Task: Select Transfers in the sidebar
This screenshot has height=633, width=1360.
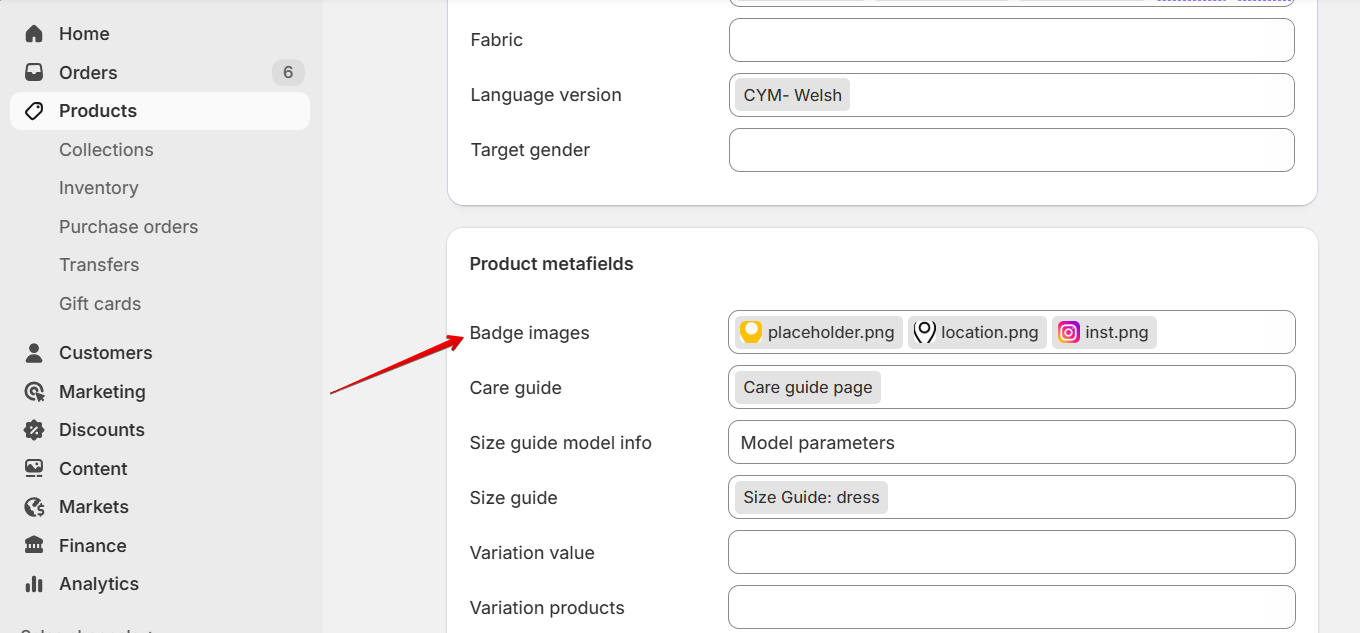Action: coord(99,265)
